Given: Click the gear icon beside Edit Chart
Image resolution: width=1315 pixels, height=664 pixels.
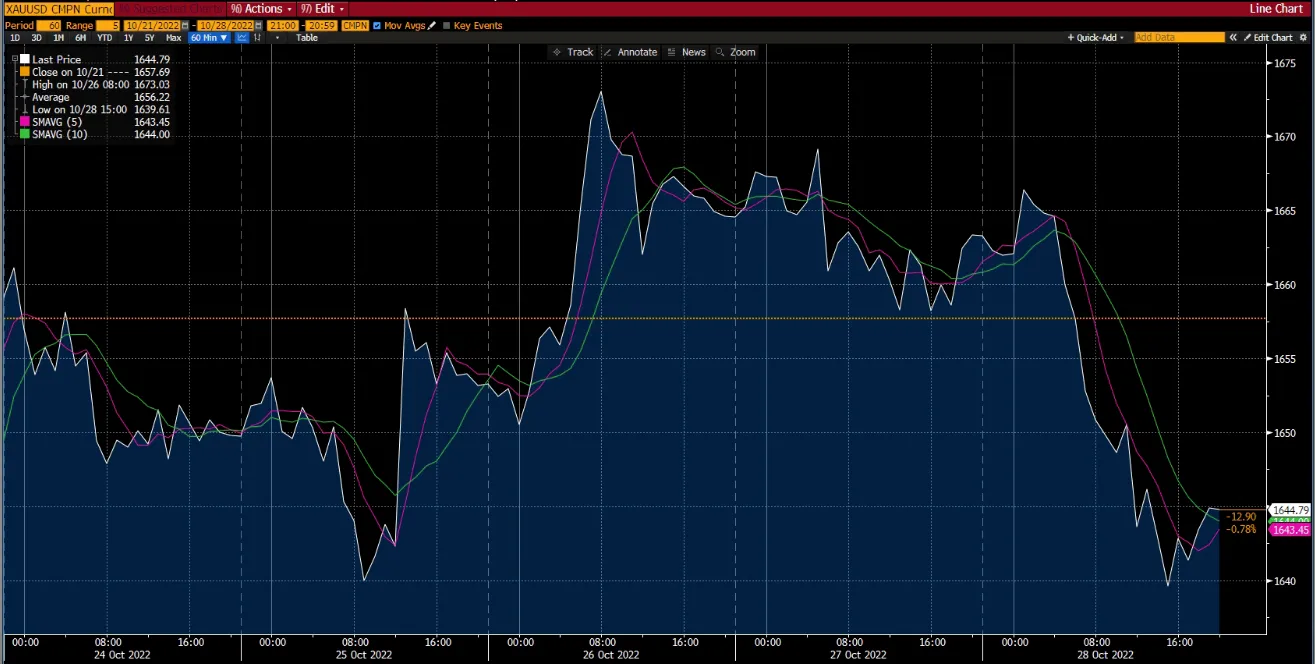Looking at the screenshot, I should pyautogui.click(x=1303, y=38).
